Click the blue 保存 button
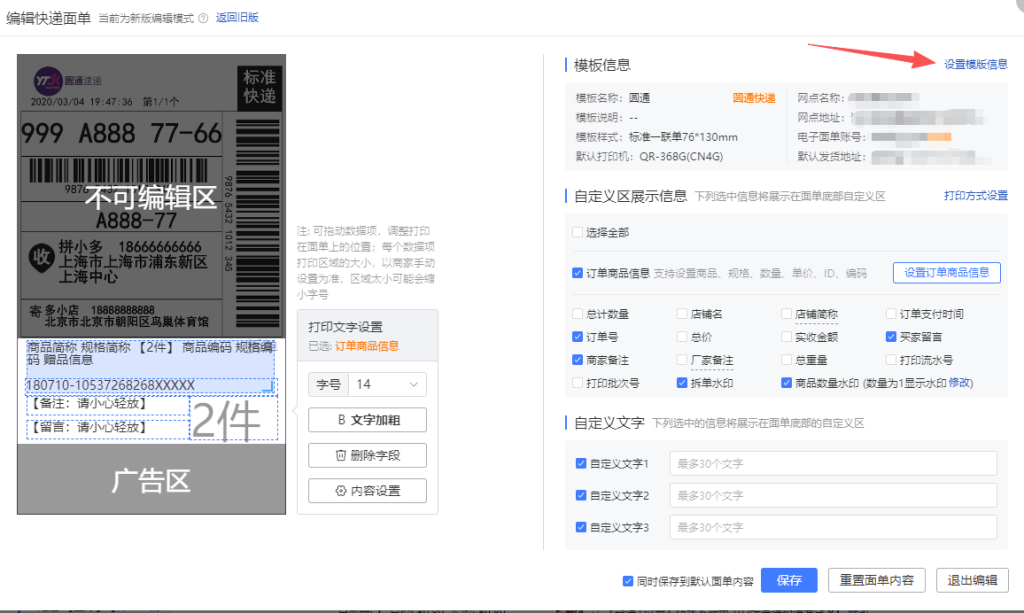 click(x=789, y=581)
